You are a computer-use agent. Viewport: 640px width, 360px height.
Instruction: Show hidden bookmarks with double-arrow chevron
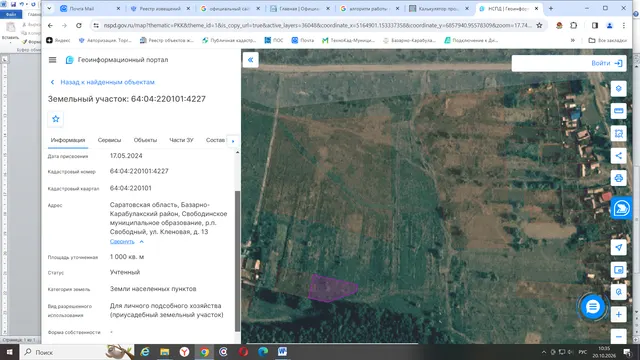573,40
